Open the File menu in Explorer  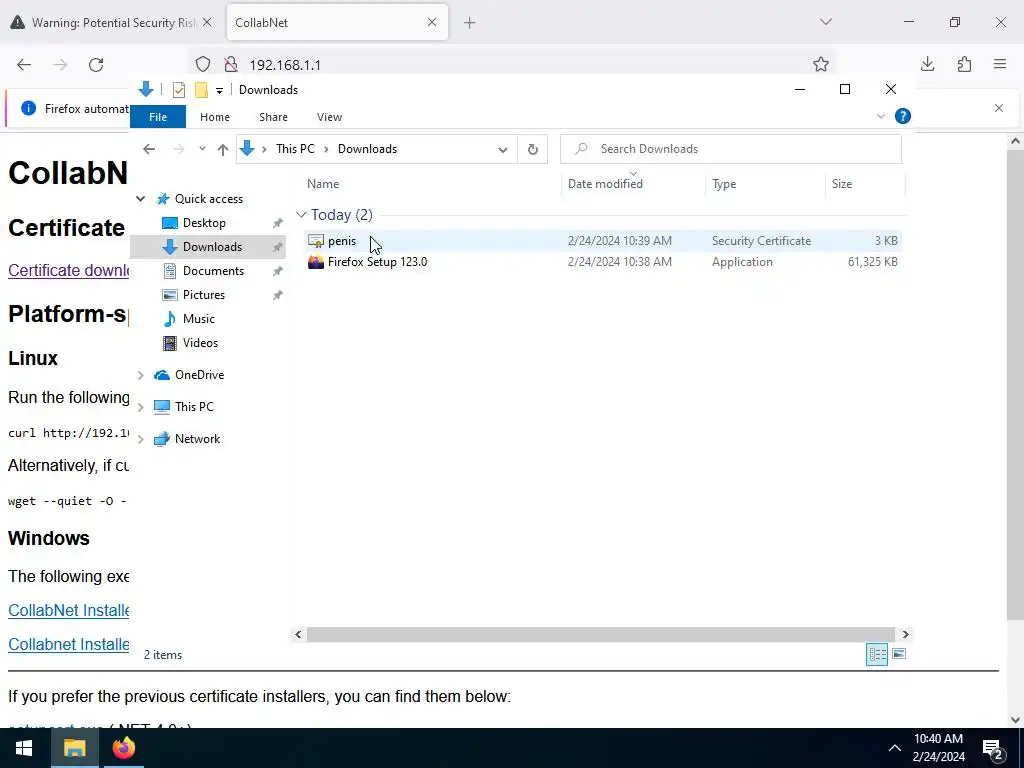click(158, 117)
